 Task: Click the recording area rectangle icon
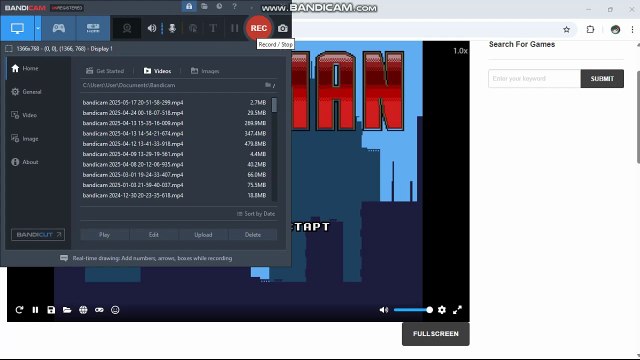coord(9,49)
